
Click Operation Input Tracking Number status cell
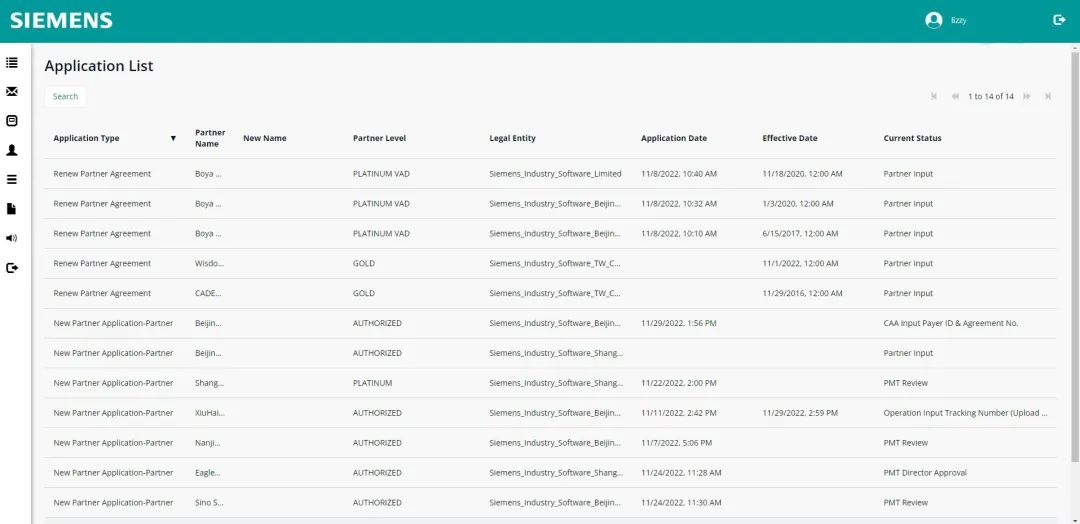[965, 413]
